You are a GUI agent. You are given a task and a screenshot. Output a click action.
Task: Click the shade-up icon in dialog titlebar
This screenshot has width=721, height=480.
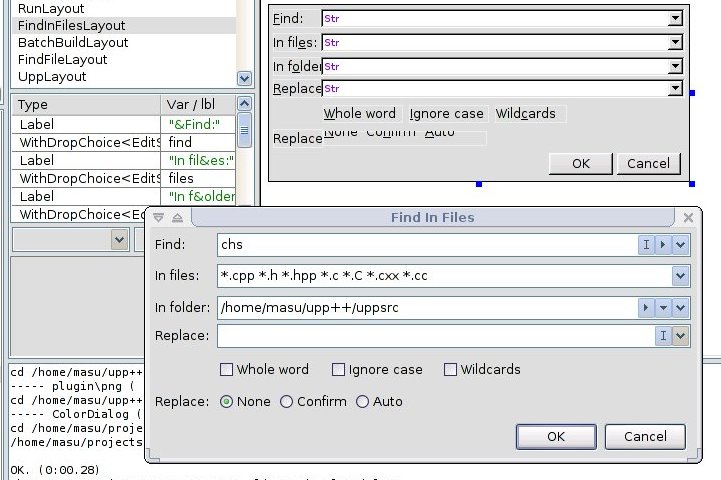[x=177, y=218]
